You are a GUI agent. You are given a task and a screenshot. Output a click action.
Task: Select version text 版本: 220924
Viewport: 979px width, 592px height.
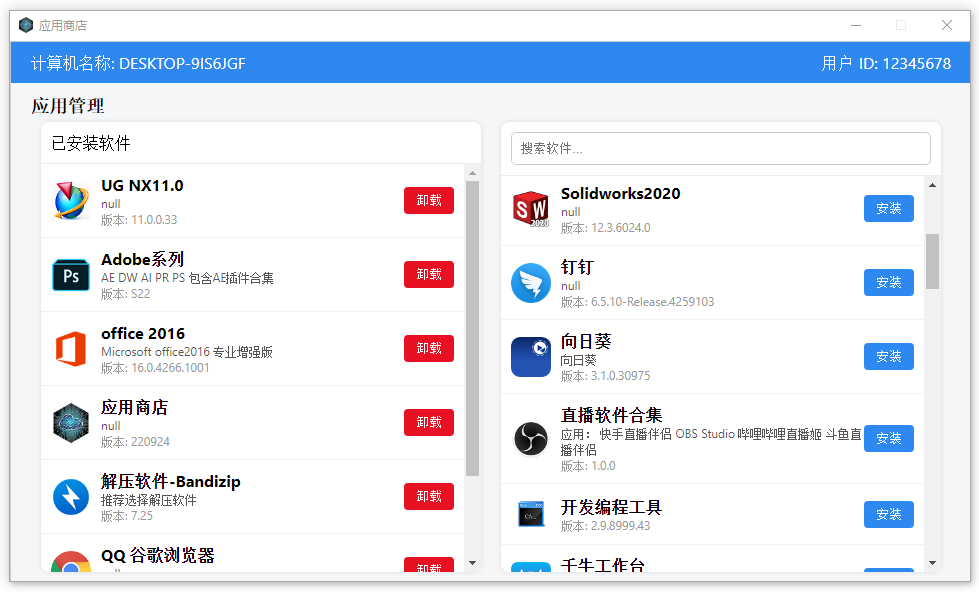135,442
